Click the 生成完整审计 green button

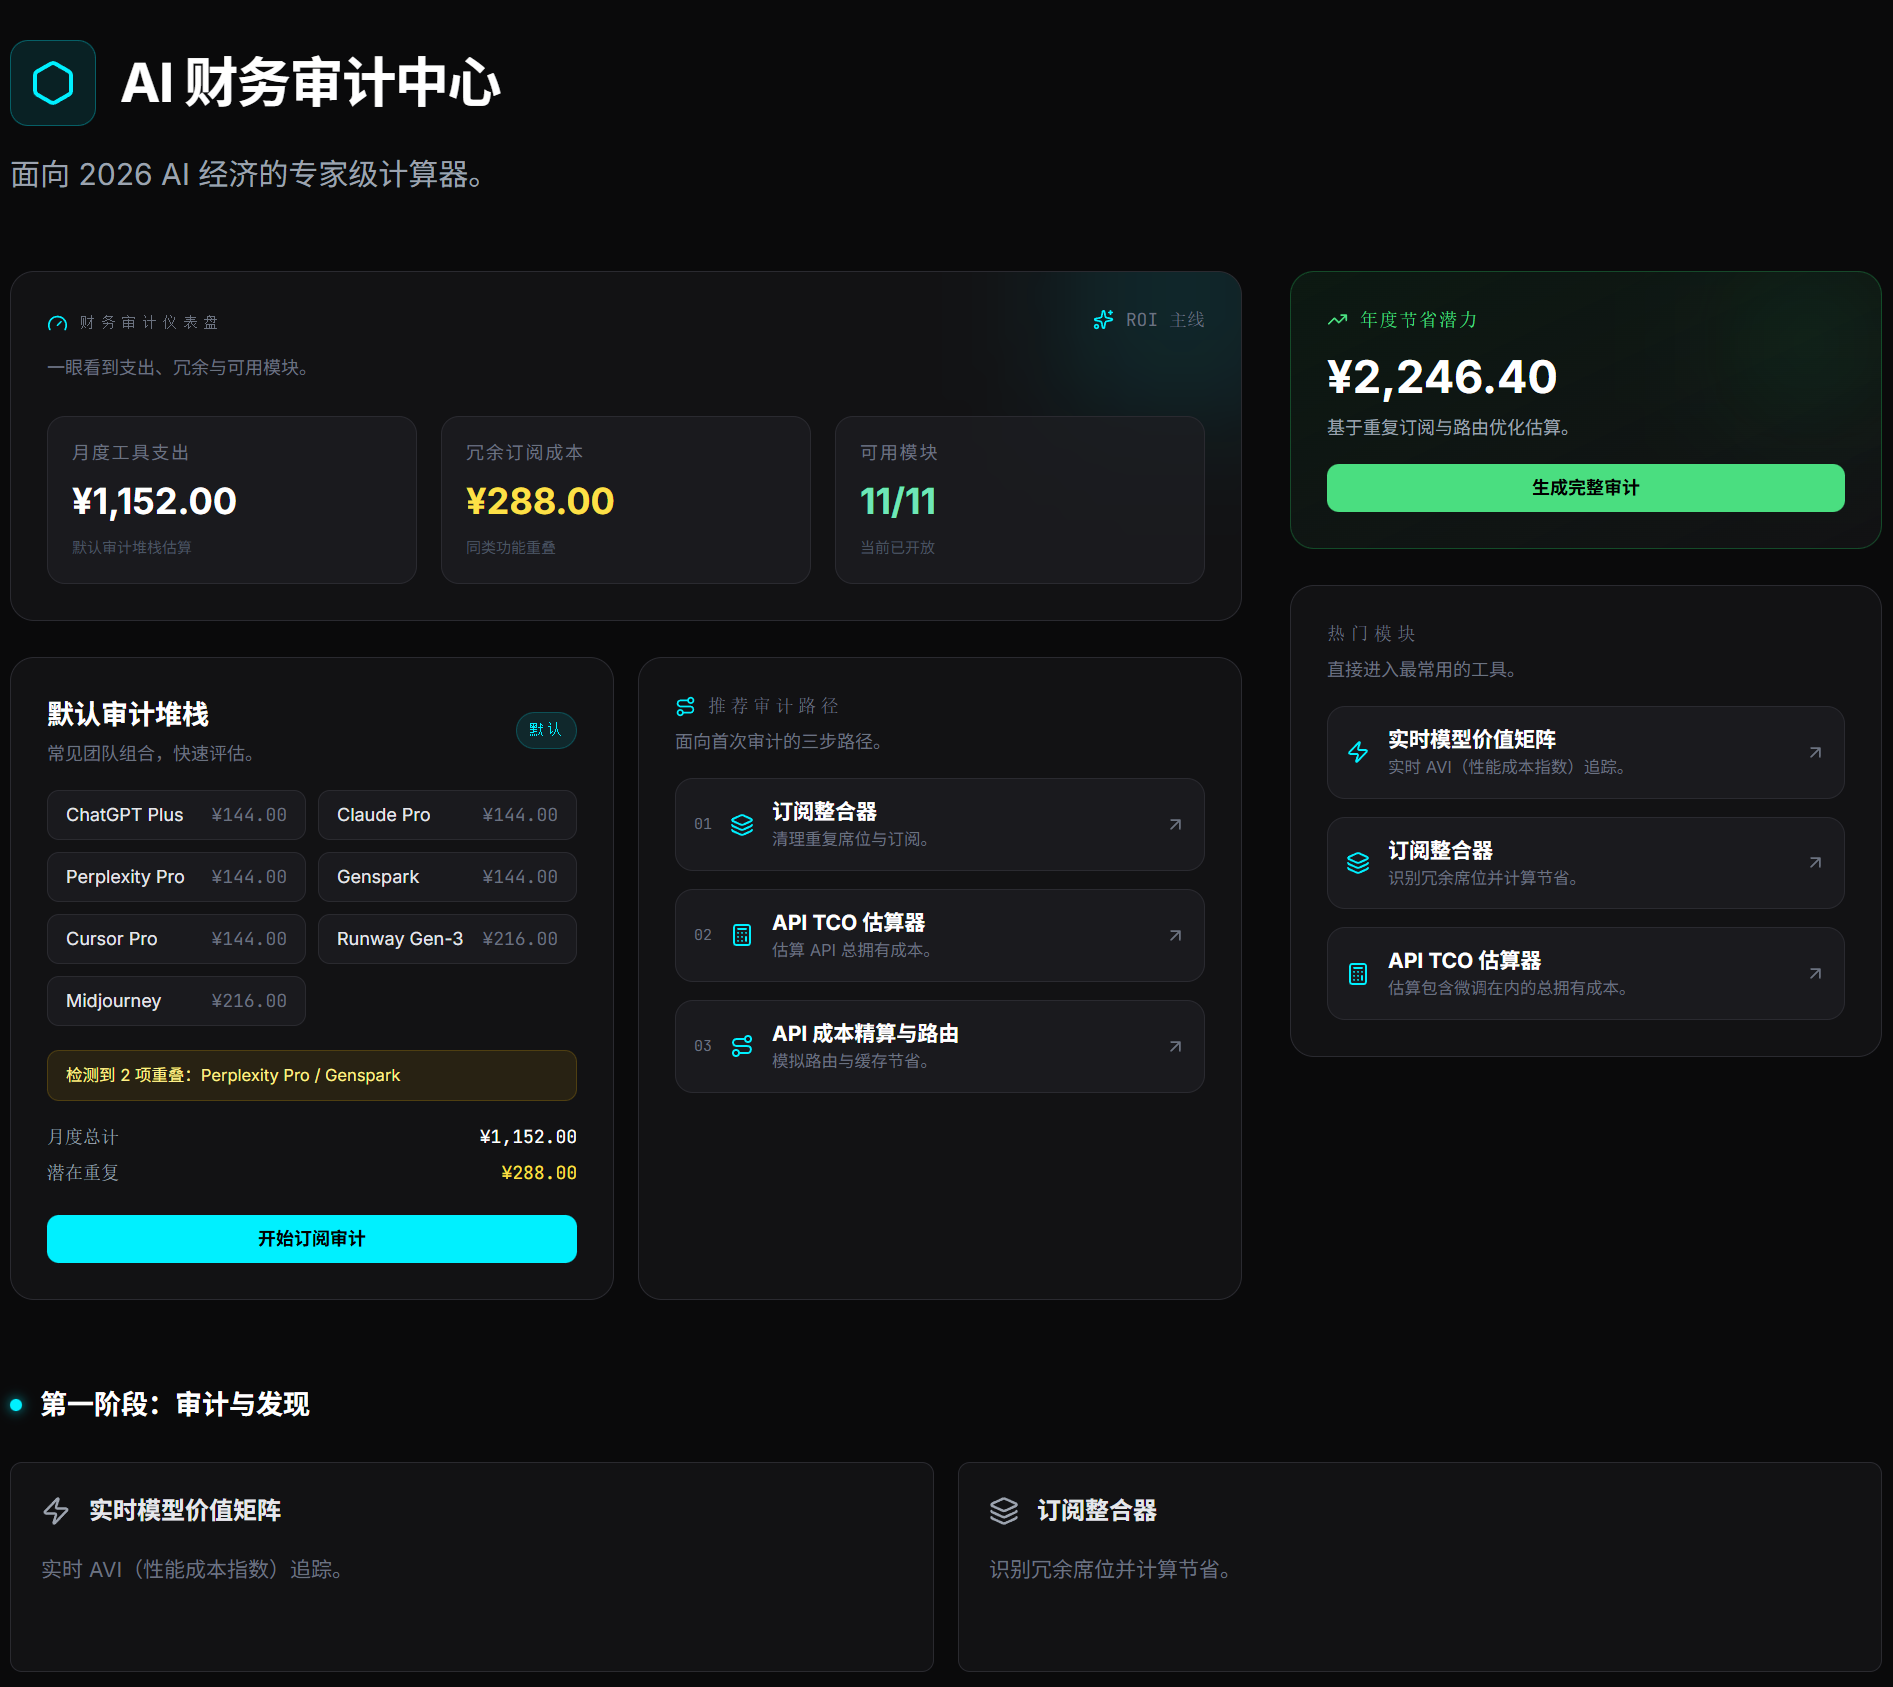(1585, 488)
